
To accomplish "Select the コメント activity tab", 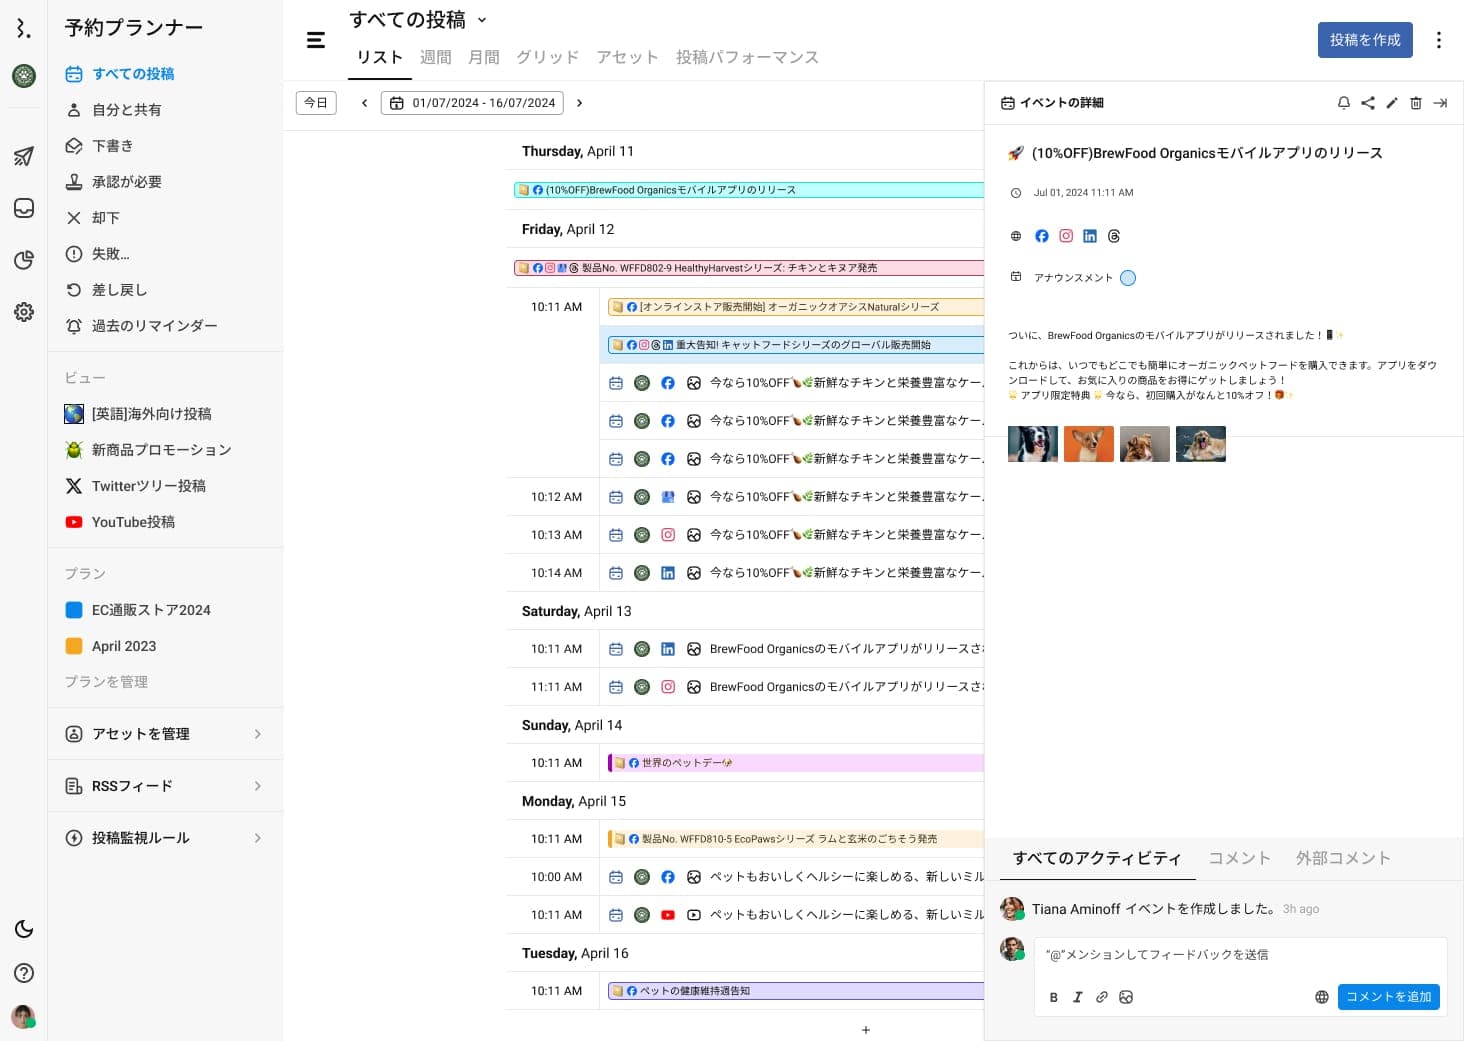I will (x=1239, y=858).
